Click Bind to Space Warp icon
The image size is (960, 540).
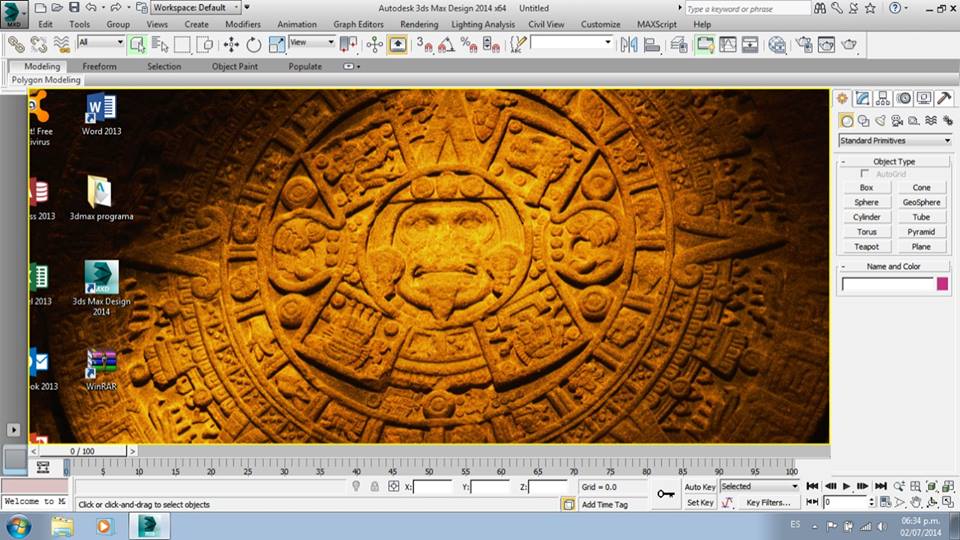click(x=61, y=45)
